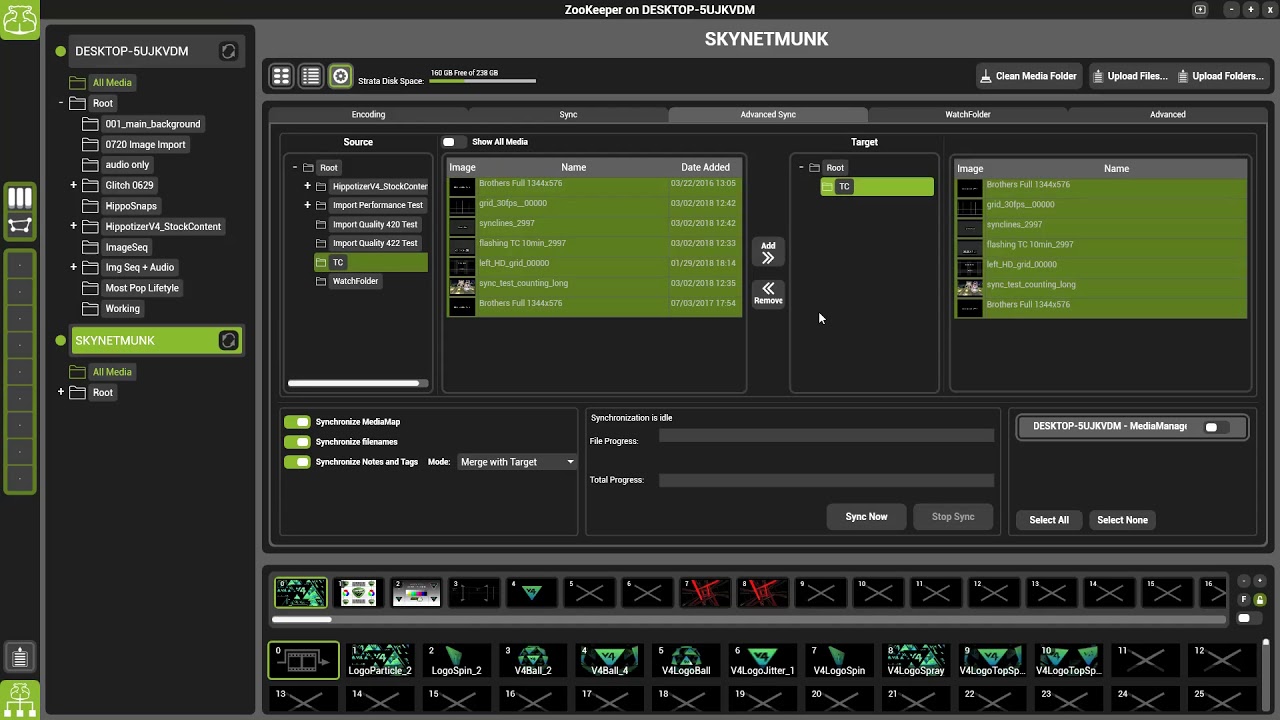Collapse the Root folder under DESKTOP-5UJKVDM
The image size is (1280, 720).
click(60, 103)
